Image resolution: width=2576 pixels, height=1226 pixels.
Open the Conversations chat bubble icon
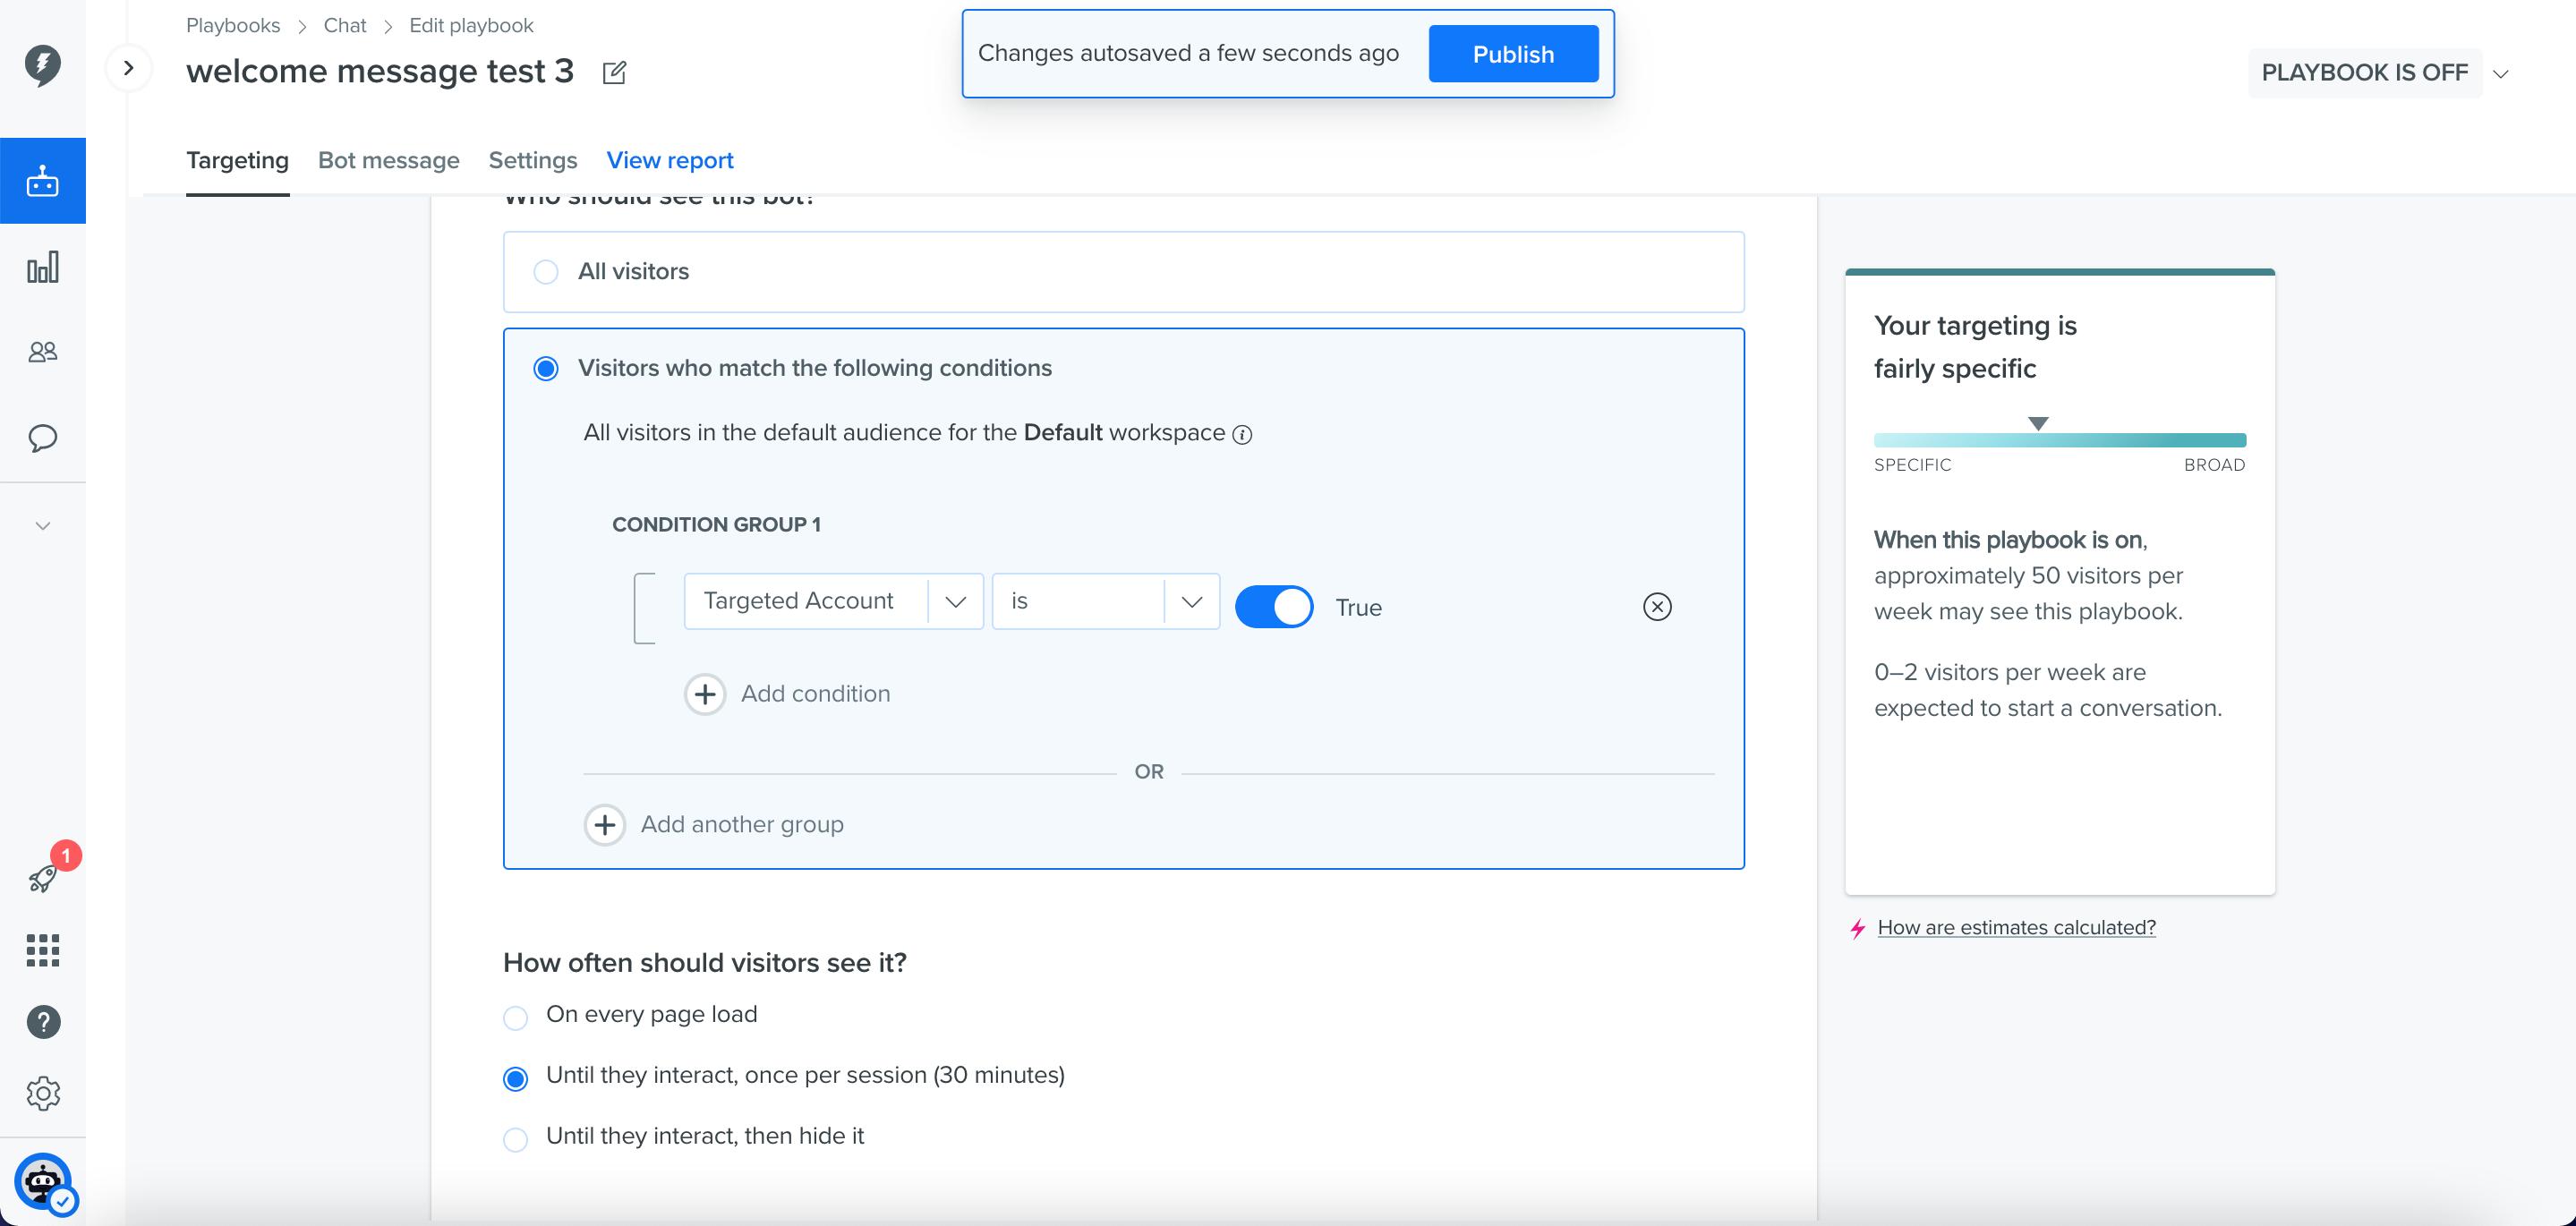43,438
